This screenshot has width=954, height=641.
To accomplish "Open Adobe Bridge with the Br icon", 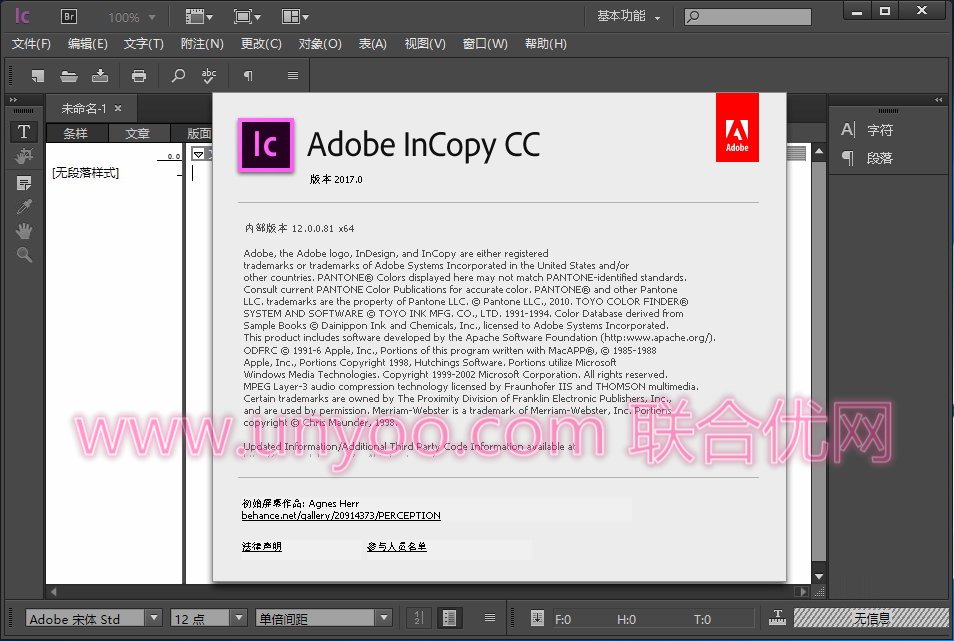I will point(69,17).
